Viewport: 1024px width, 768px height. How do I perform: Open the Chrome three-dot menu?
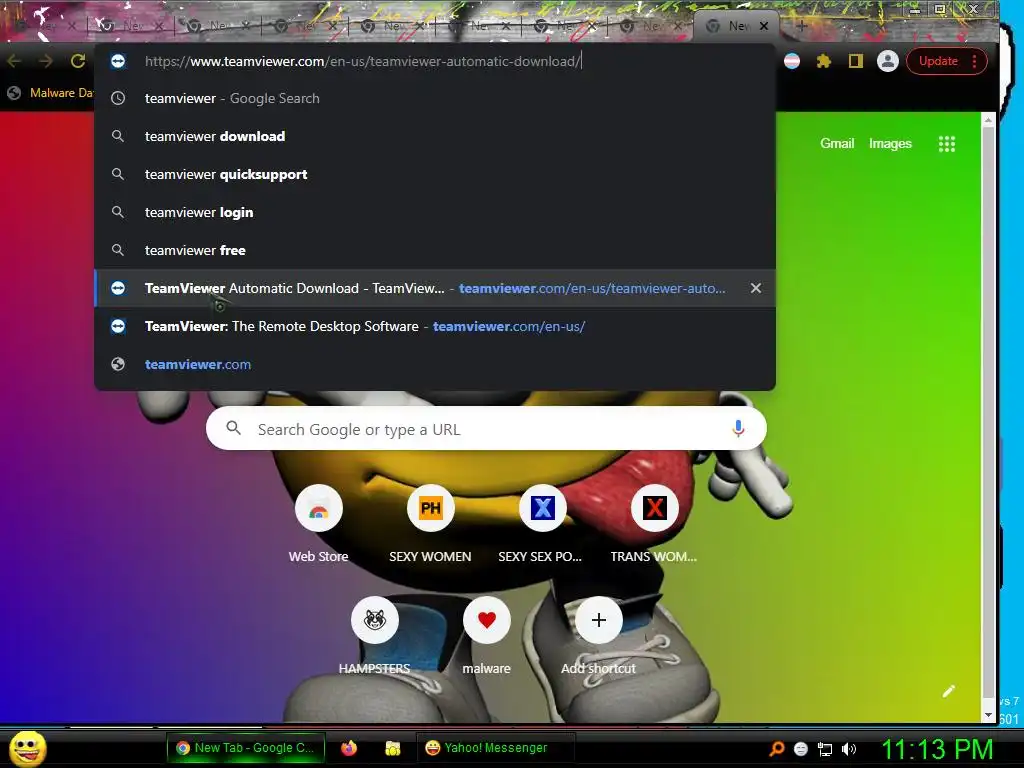[x=974, y=61]
